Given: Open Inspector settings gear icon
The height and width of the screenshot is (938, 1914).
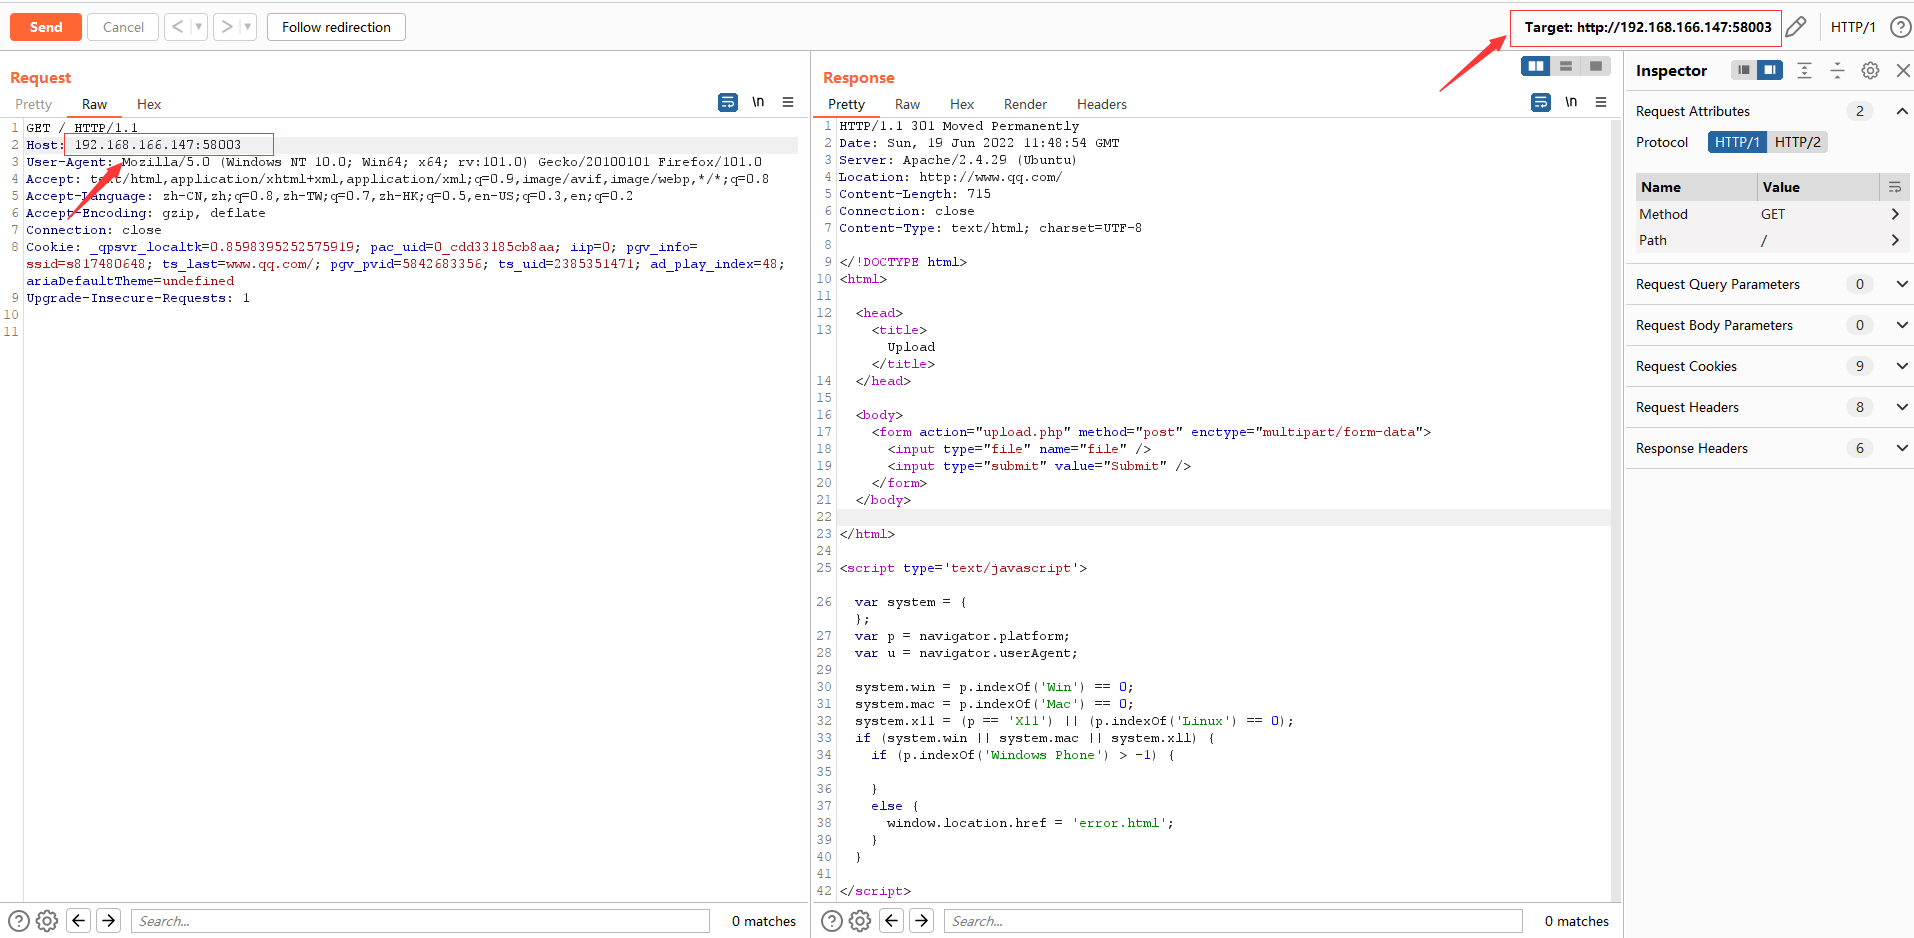Looking at the screenshot, I should (1870, 70).
